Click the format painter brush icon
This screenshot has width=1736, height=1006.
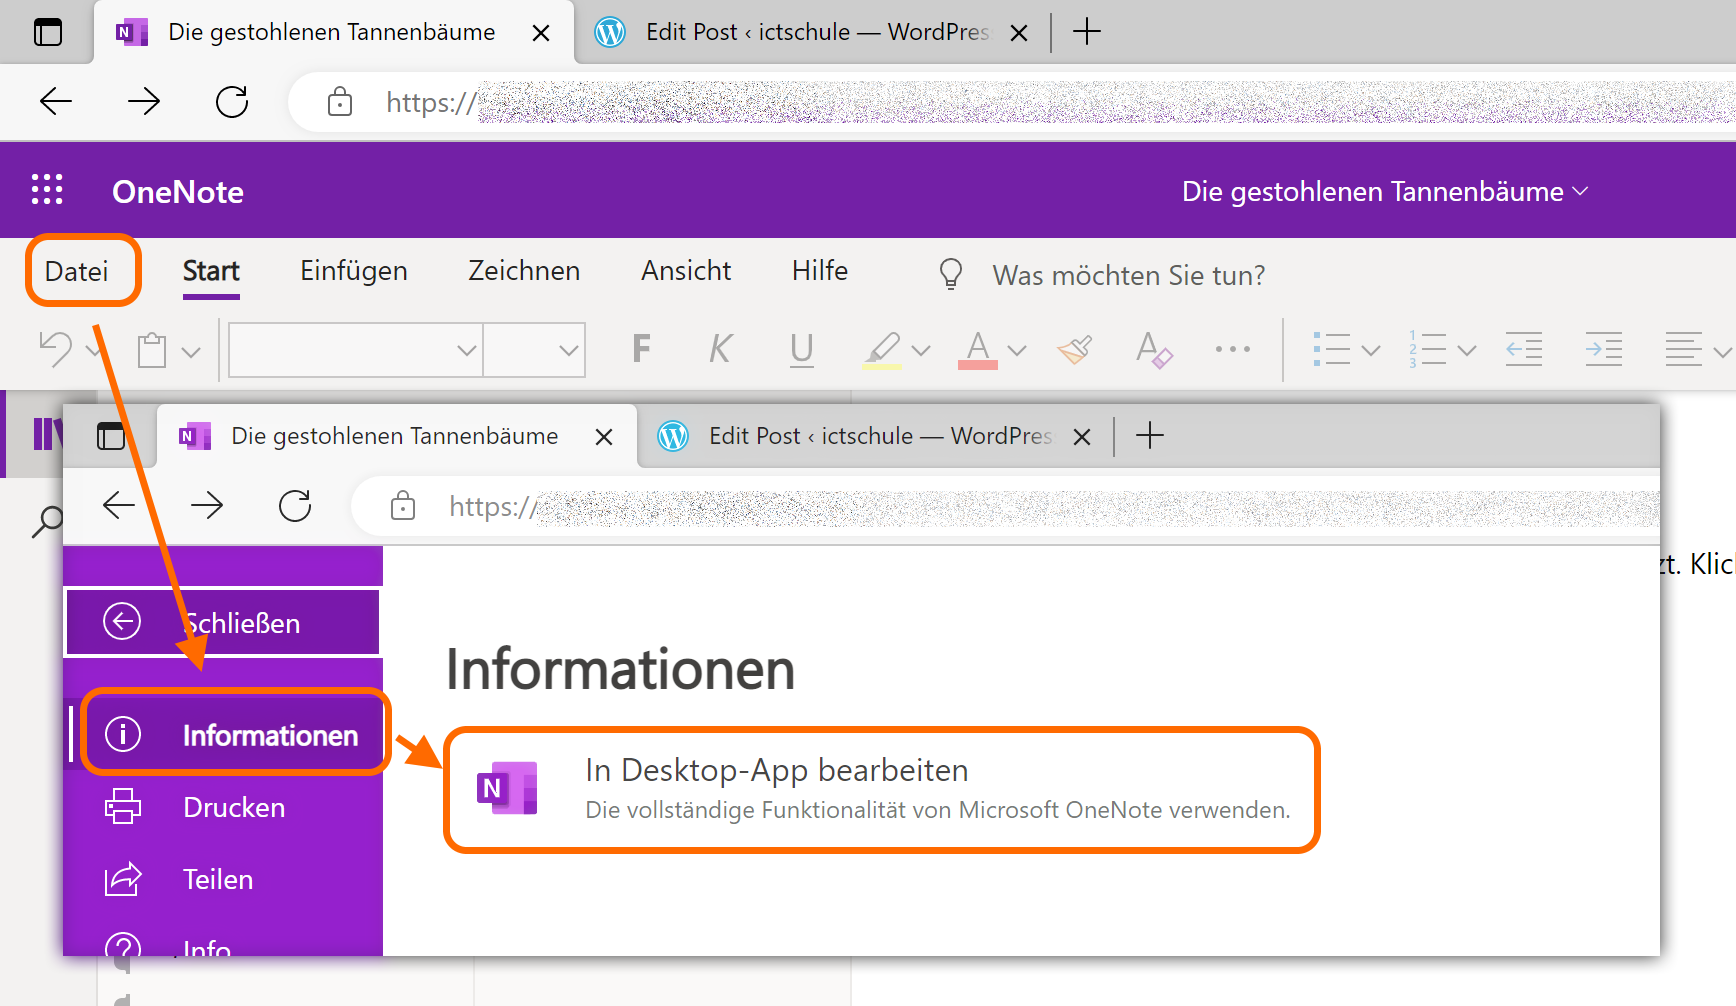point(1075,349)
